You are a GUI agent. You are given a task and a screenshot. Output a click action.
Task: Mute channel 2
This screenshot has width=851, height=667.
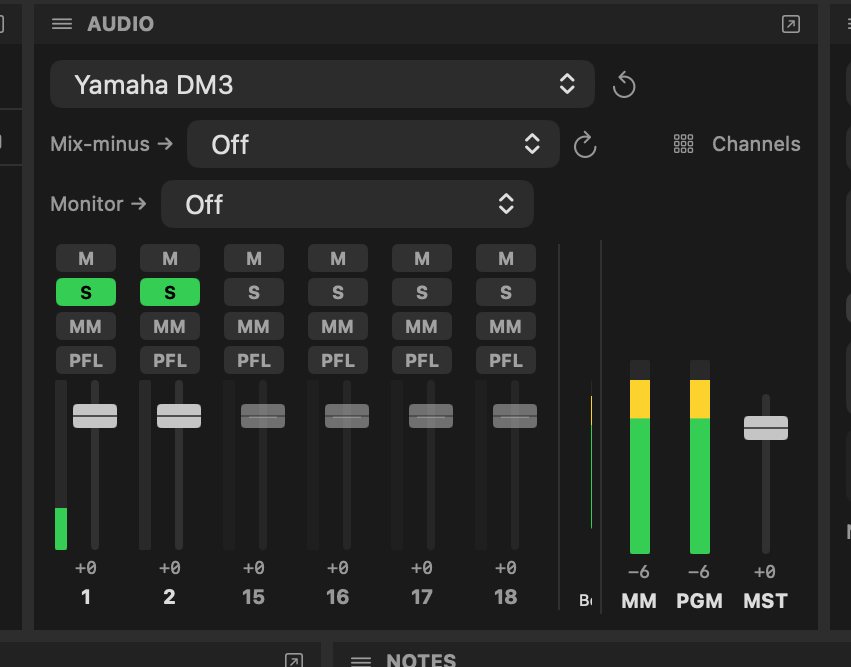point(170,258)
